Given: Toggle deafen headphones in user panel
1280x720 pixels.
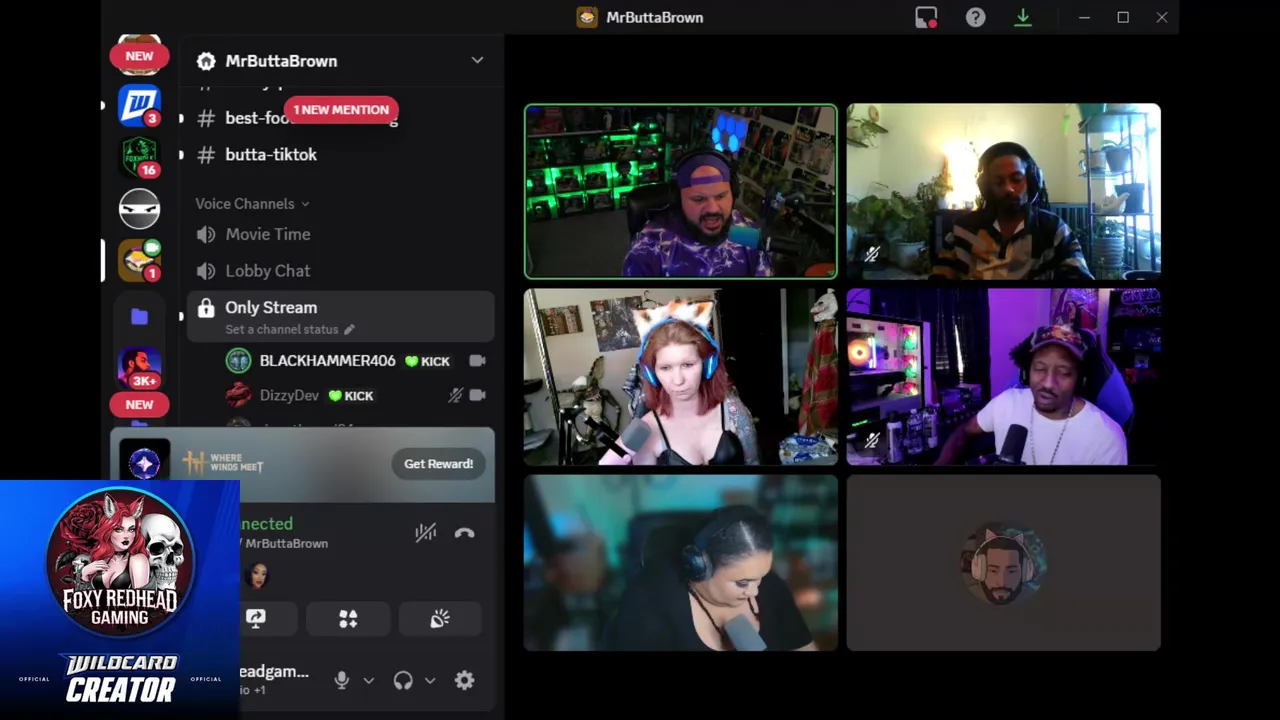Looking at the screenshot, I should pyautogui.click(x=403, y=680).
